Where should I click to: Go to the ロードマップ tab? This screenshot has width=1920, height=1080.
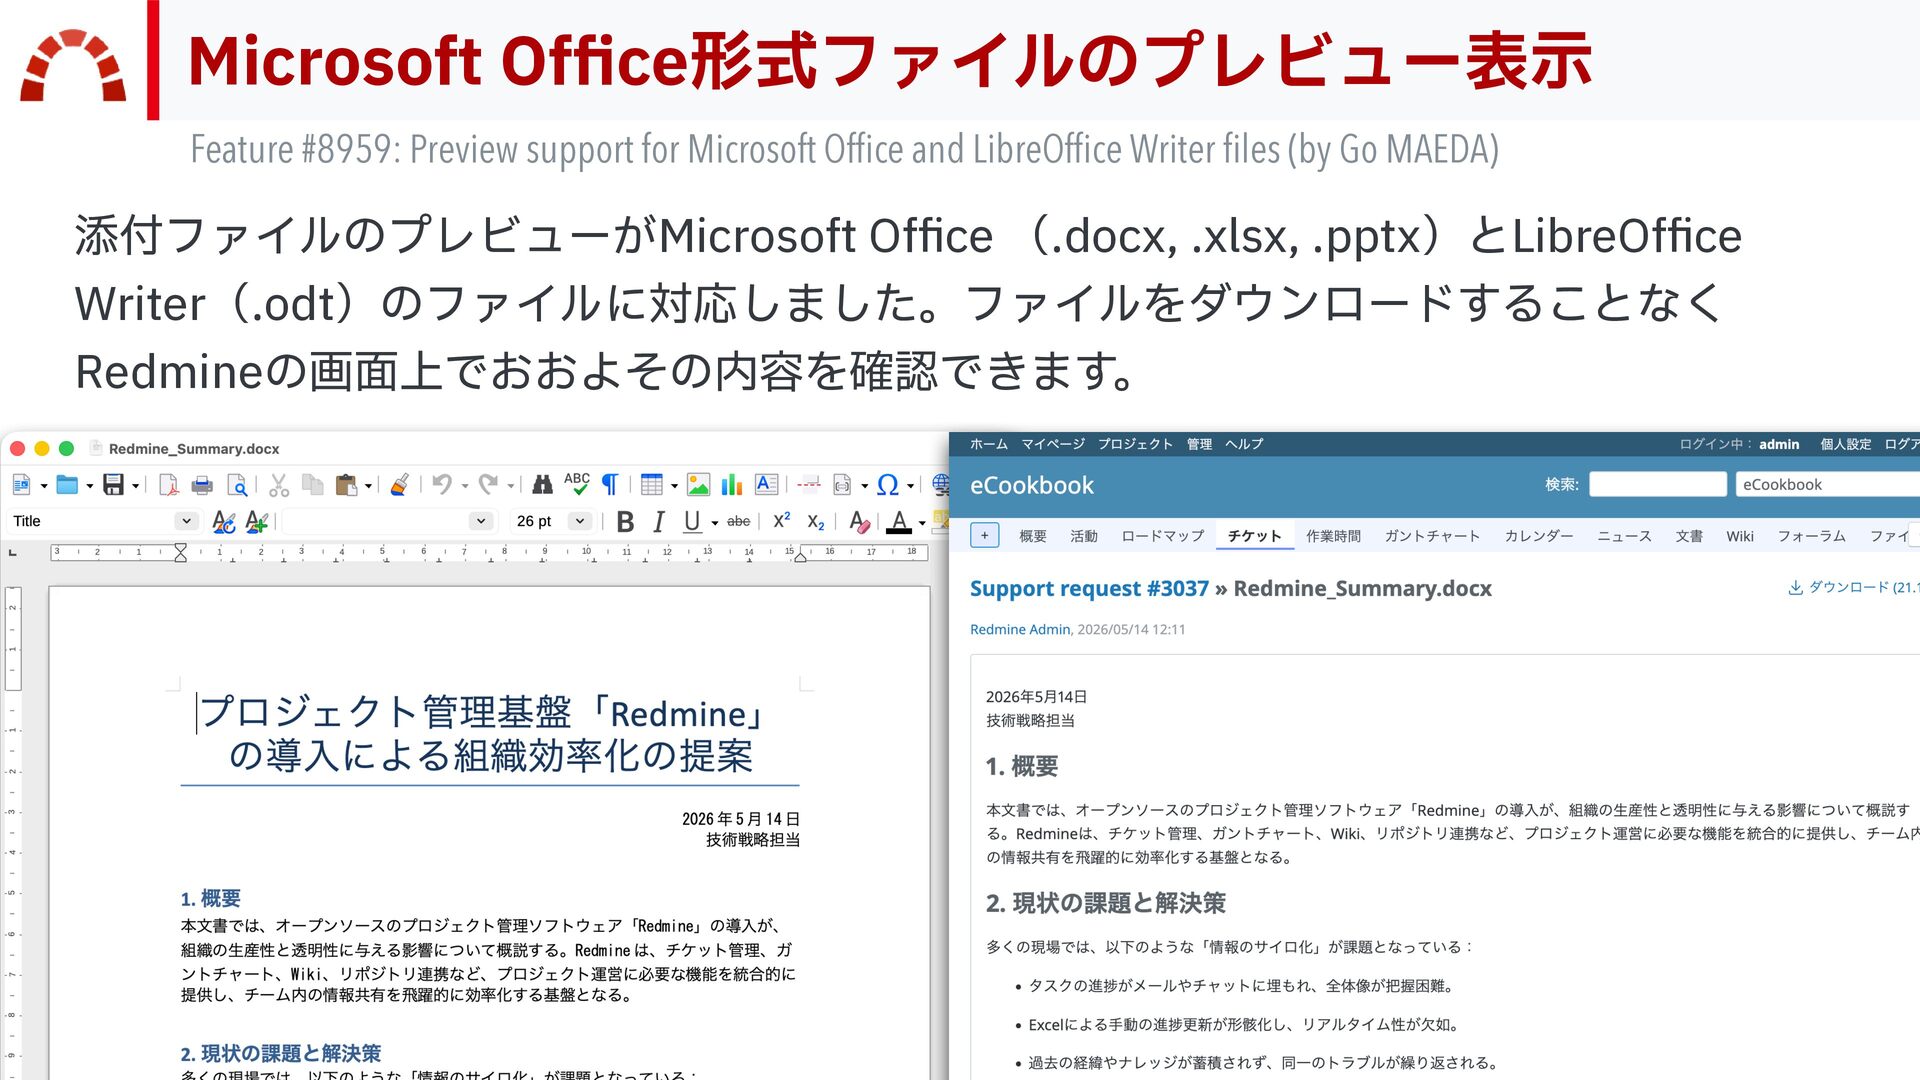click(1163, 536)
